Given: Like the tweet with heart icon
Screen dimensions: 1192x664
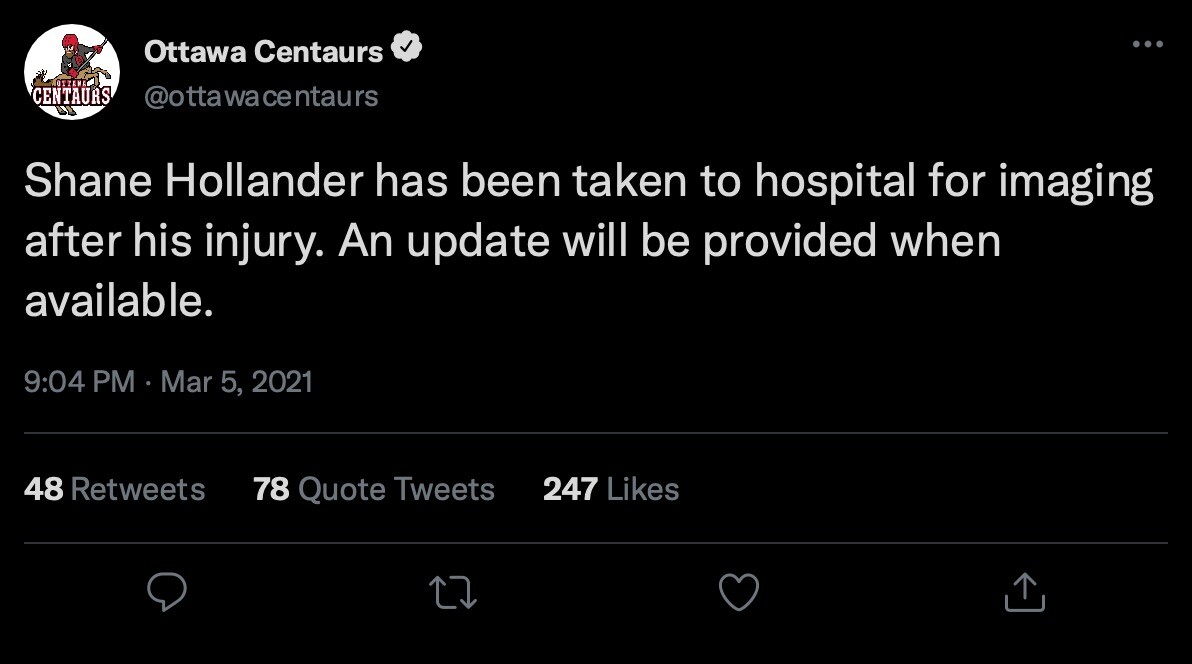Looking at the screenshot, I should click(x=739, y=592).
